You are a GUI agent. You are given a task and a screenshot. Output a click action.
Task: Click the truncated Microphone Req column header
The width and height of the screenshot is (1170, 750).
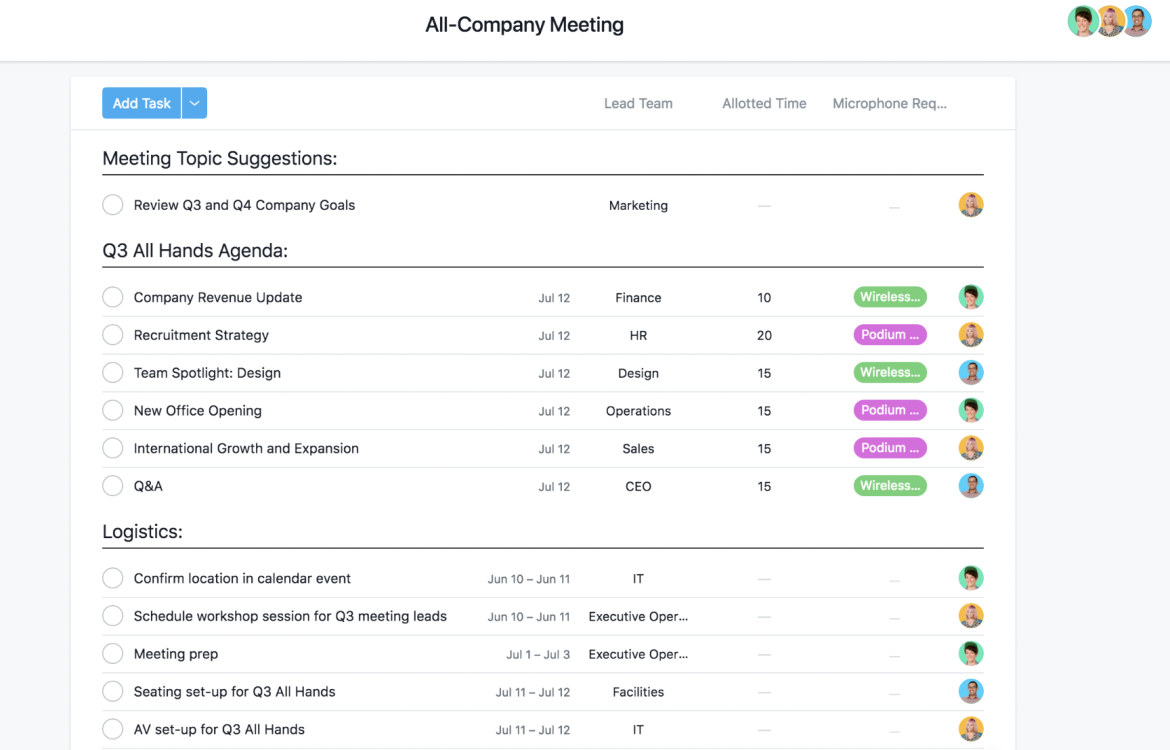click(x=889, y=103)
